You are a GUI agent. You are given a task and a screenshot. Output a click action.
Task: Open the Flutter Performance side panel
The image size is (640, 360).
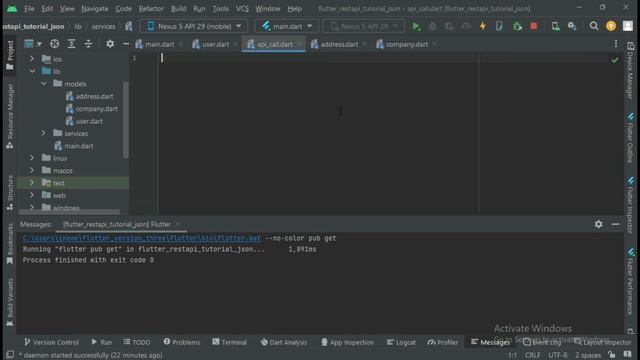click(631, 282)
